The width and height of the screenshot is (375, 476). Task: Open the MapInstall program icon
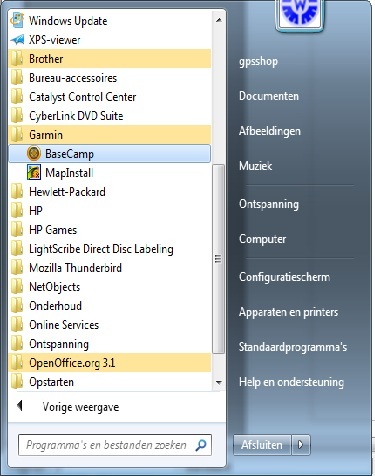click(x=34, y=173)
